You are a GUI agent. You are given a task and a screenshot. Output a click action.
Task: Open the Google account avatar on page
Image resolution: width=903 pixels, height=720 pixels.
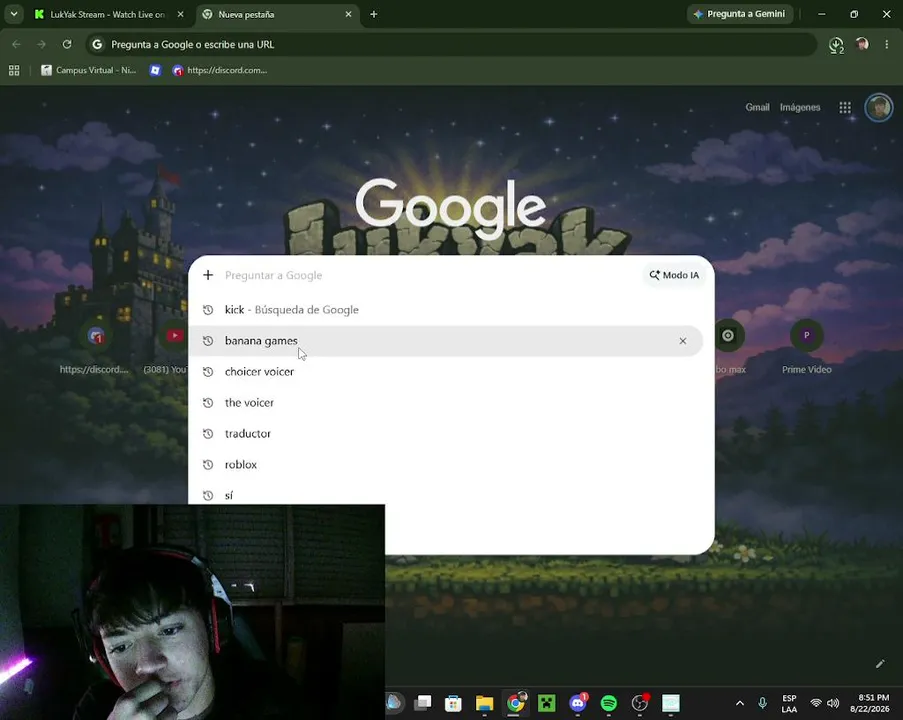tap(879, 107)
